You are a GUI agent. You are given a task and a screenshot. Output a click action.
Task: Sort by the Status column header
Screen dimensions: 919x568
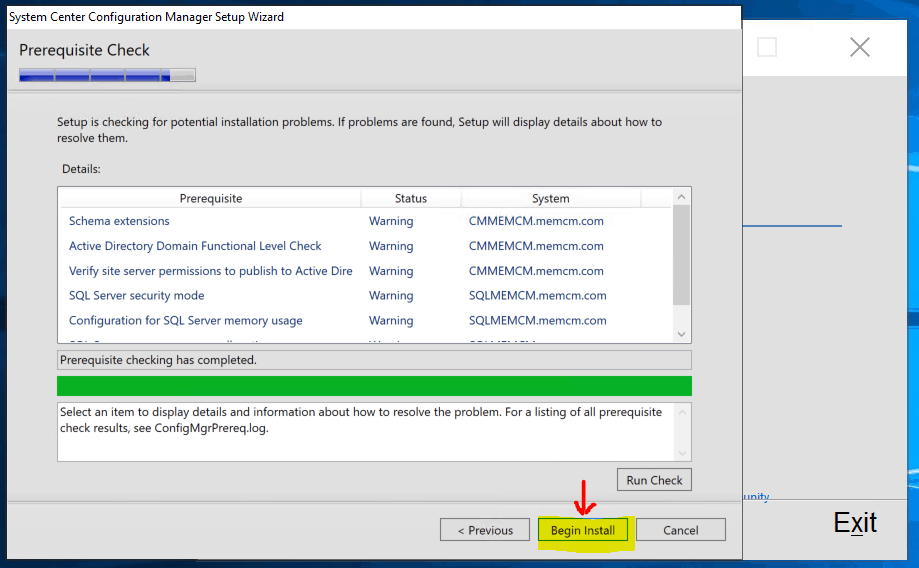tap(410, 198)
